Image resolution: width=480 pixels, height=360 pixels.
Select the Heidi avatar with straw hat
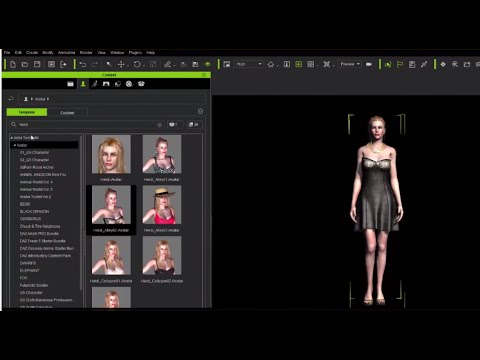pos(162,205)
